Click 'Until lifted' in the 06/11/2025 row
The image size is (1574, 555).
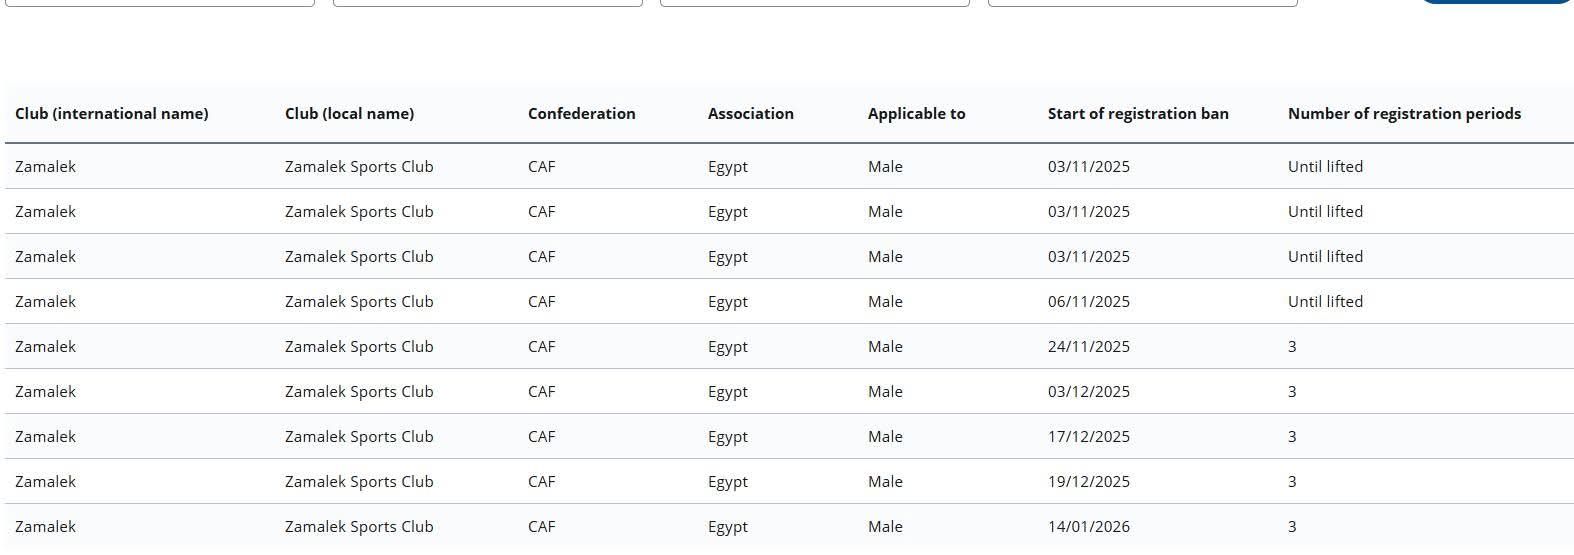pyautogui.click(x=1325, y=302)
